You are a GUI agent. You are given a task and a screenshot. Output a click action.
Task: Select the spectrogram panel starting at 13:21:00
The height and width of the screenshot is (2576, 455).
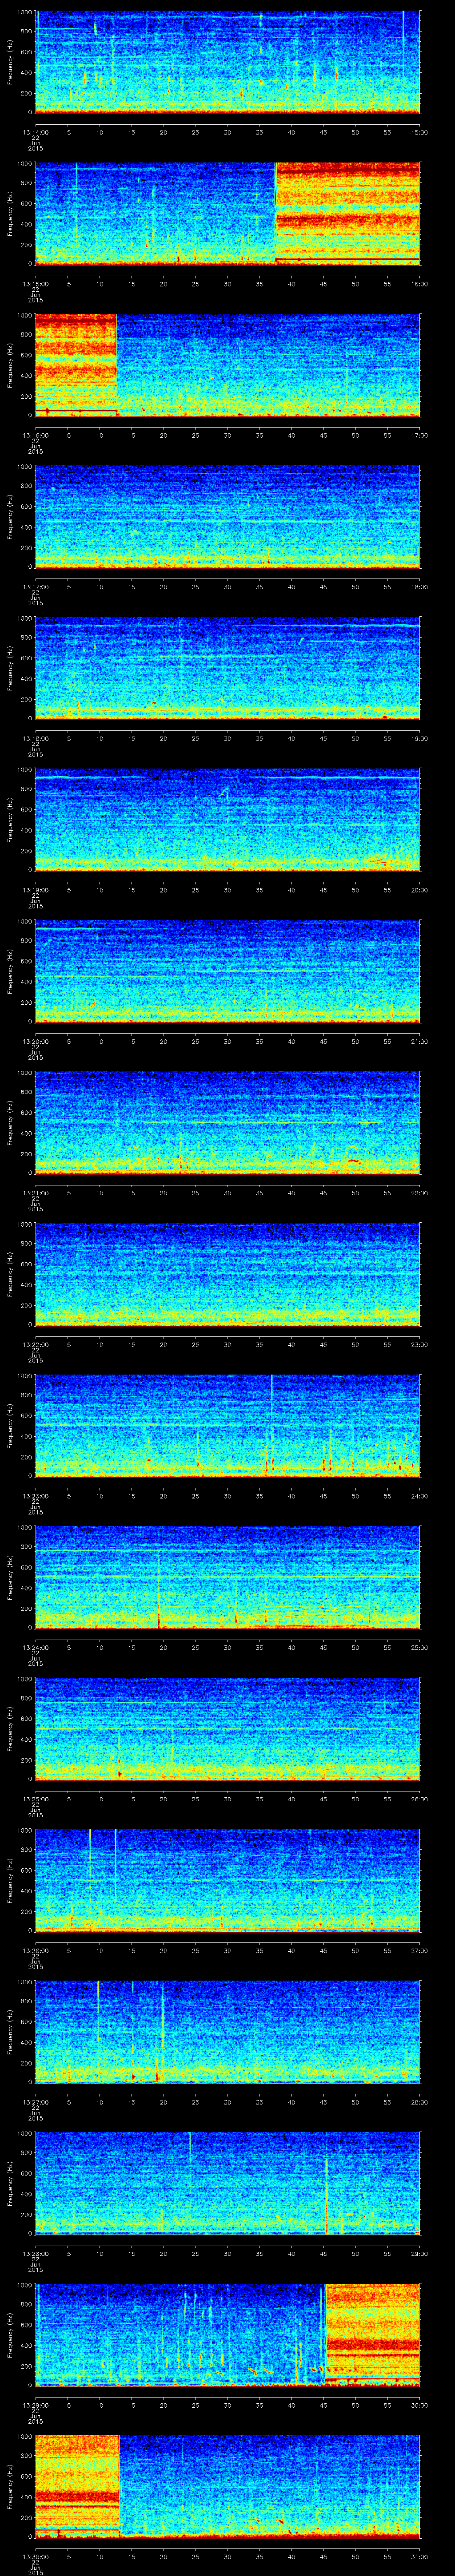tap(227, 1123)
